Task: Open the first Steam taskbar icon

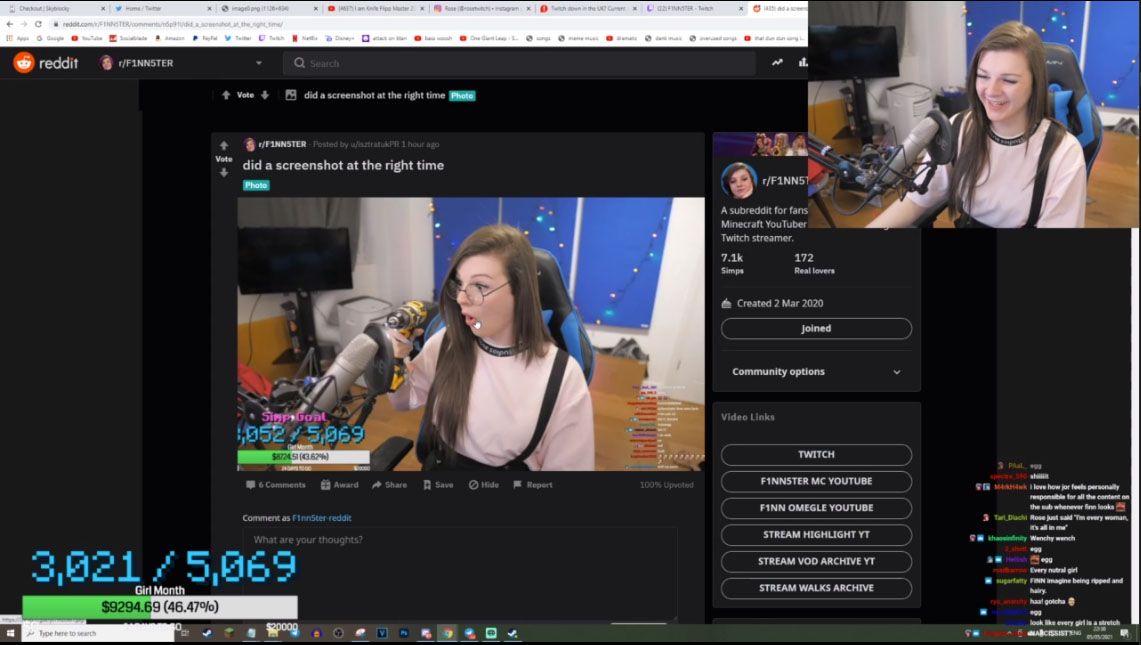Action: [207, 633]
